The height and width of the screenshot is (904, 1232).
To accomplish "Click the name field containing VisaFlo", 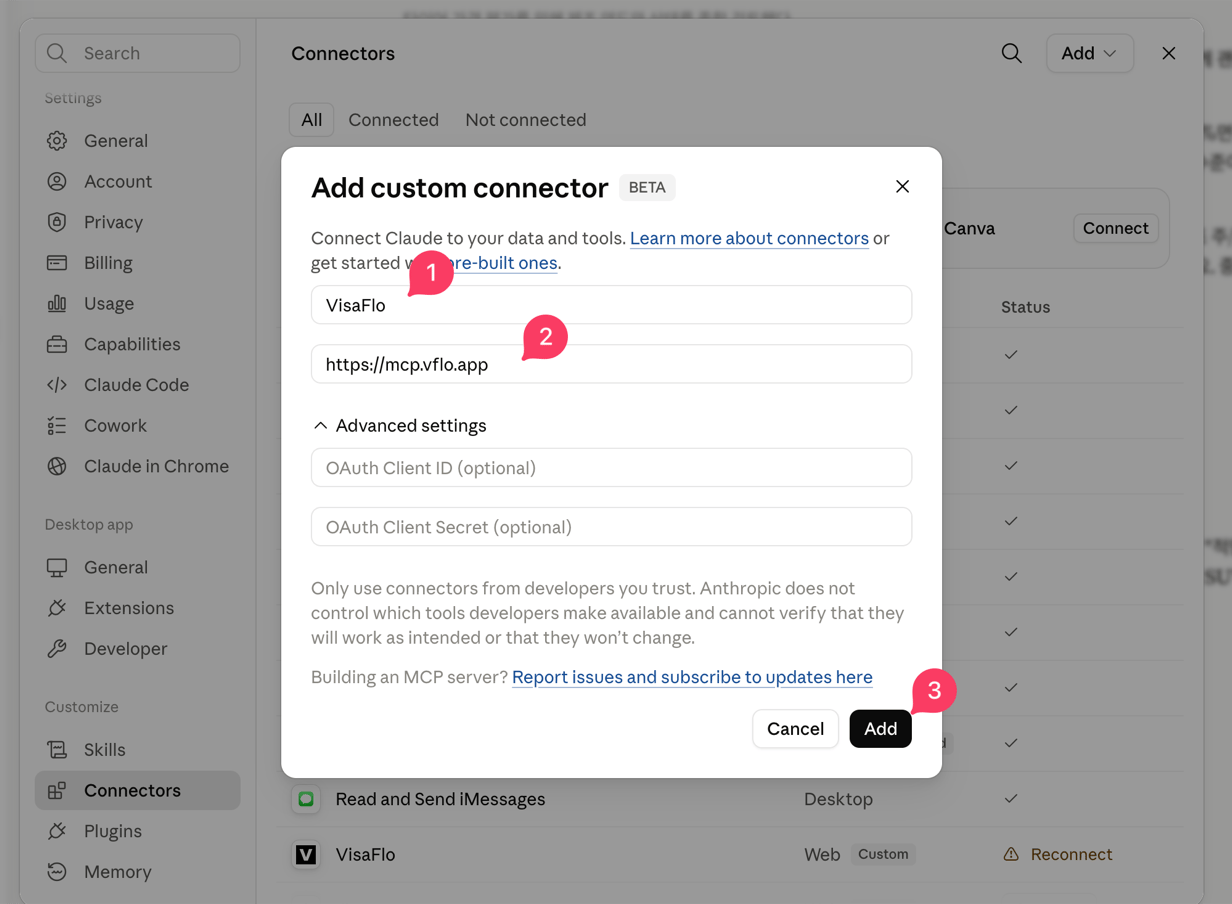I will (x=611, y=305).
